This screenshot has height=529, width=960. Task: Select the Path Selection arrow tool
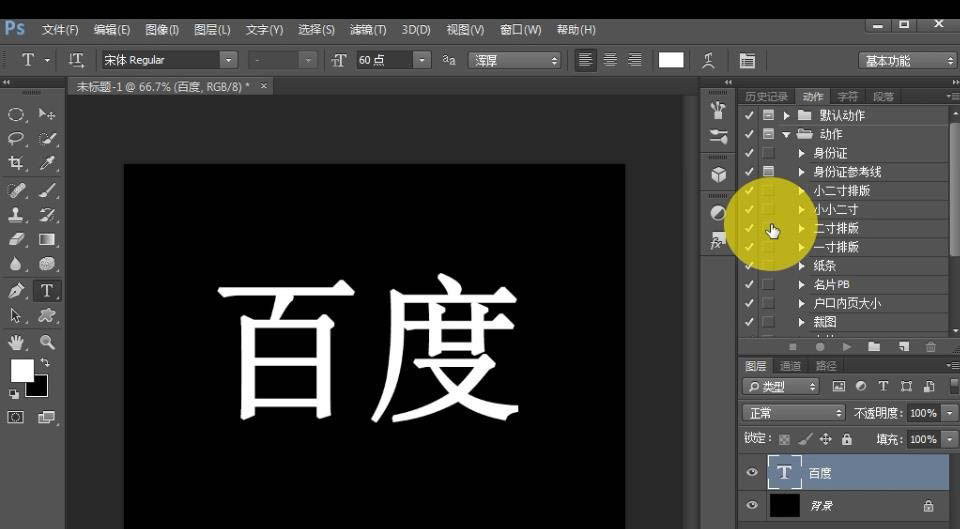tap(16, 315)
